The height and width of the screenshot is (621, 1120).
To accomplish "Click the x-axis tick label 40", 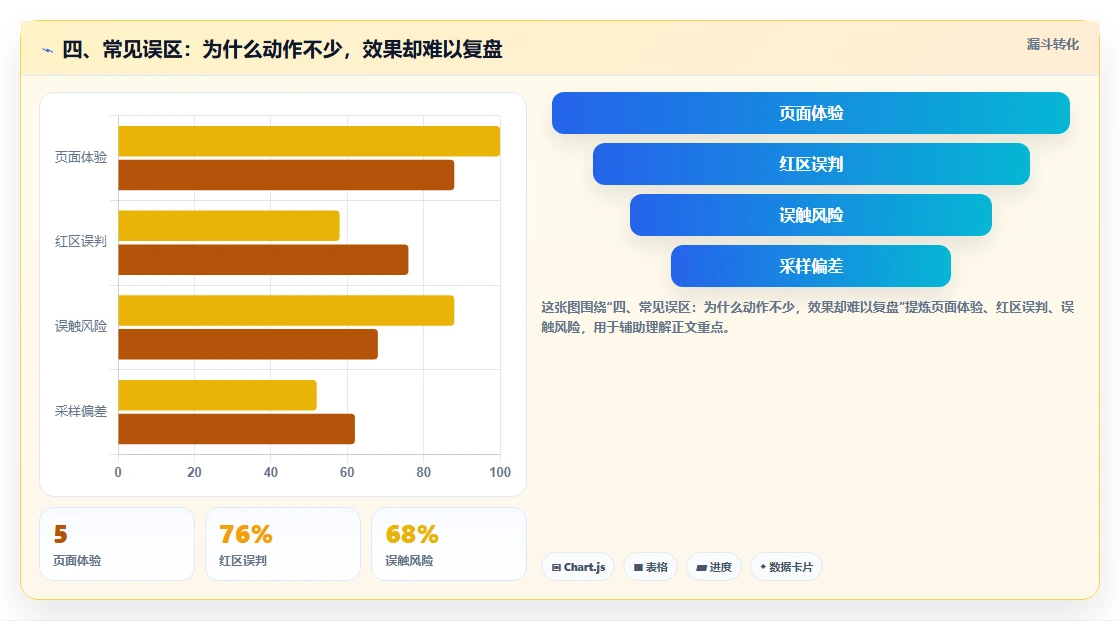I will tap(271, 472).
